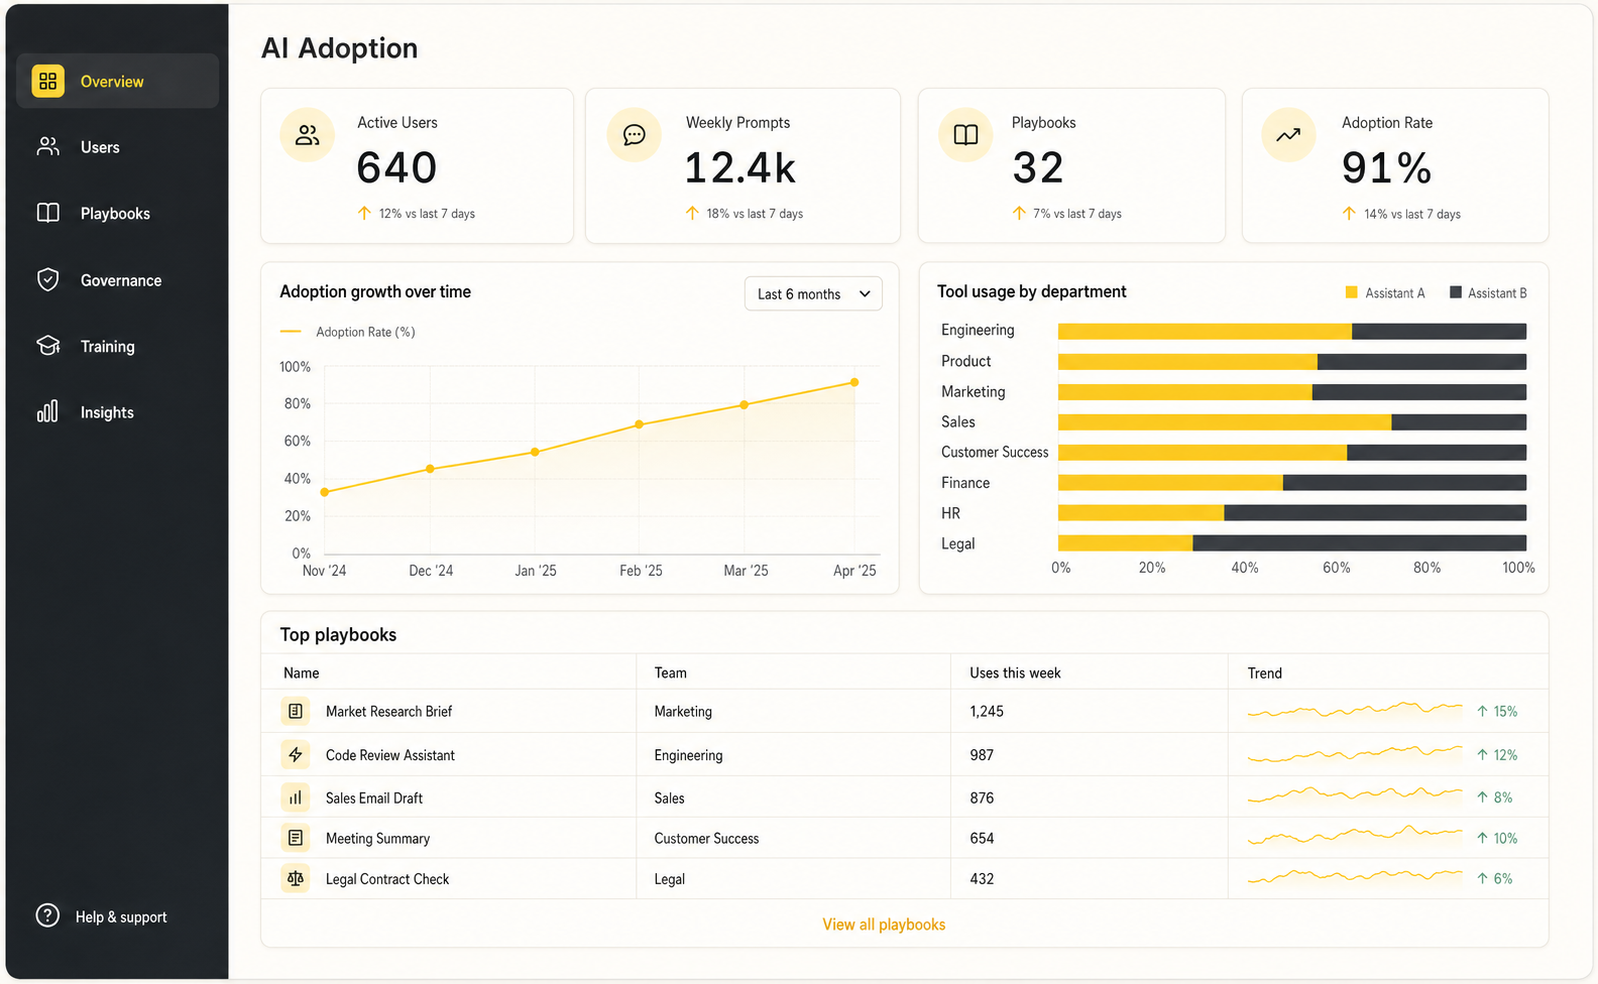Click the Customer Success team cell

click(x=706, y=838)
